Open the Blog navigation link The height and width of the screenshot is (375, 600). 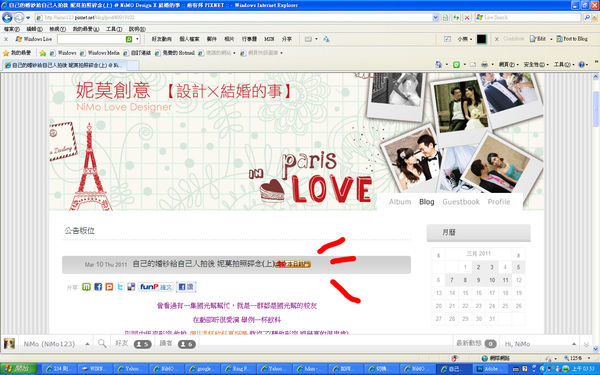pos(427,202)
